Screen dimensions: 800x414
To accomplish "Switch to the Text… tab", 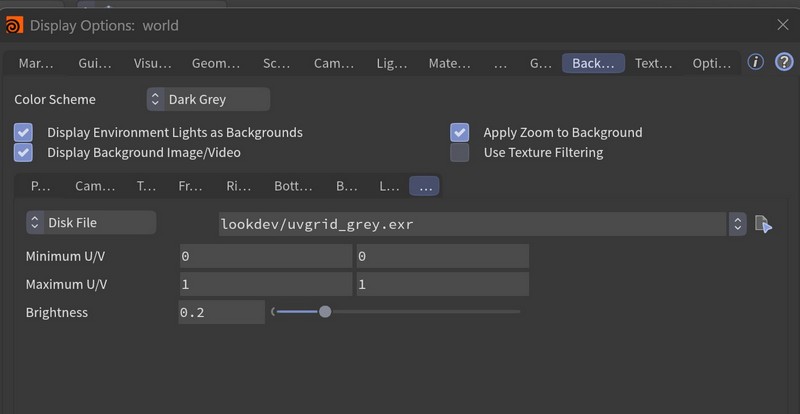I will click(653, 63).
